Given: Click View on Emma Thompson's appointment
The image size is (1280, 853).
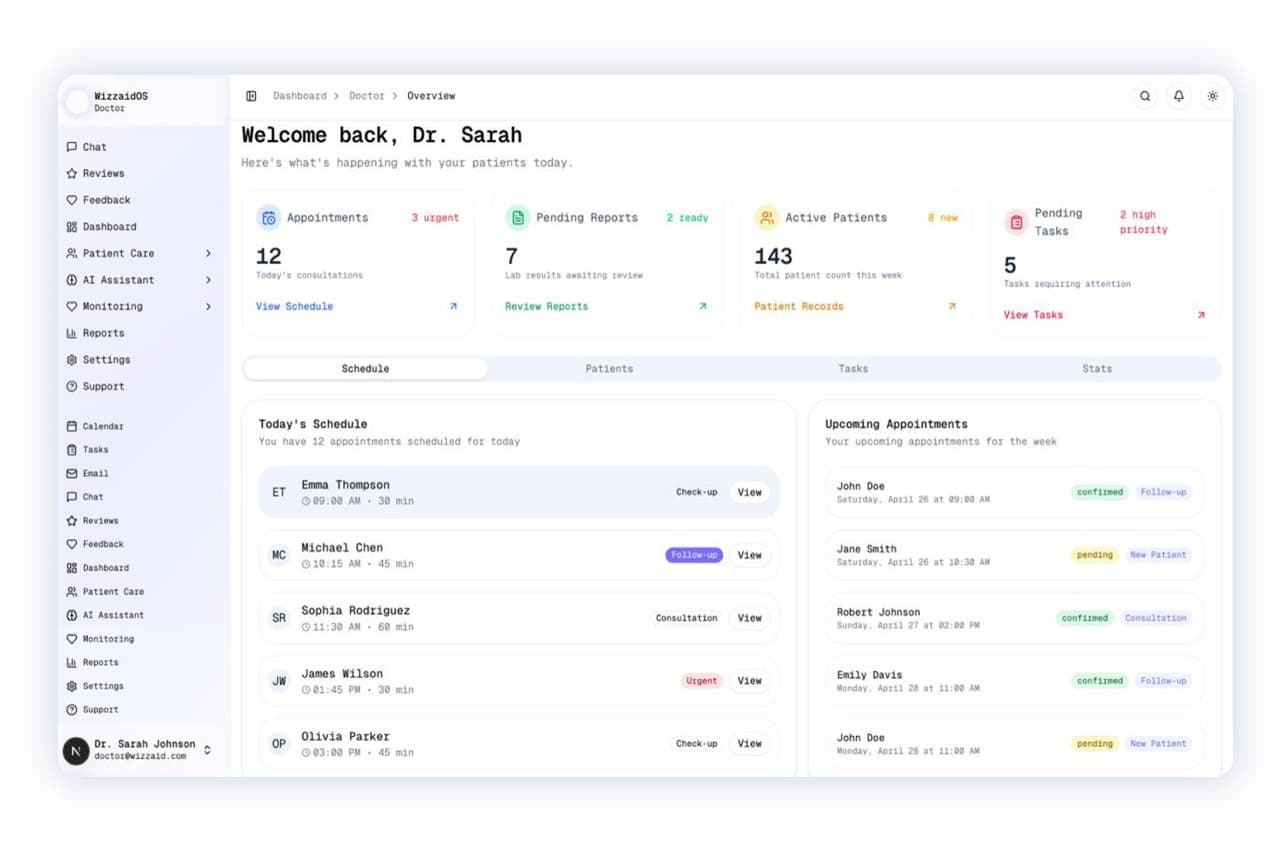Looking at the screenshot, I should tap(749, 492).
